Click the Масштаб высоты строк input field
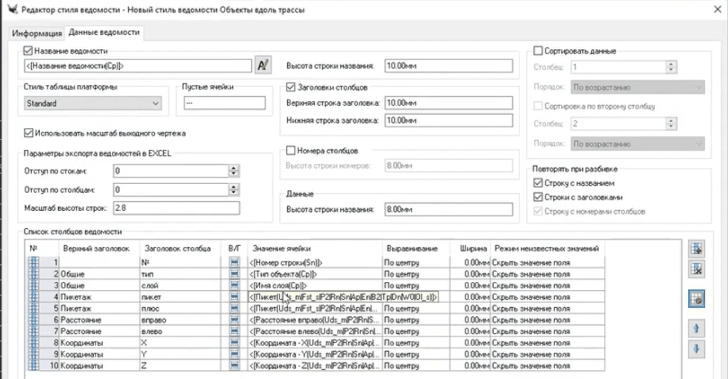 [176, 208]
